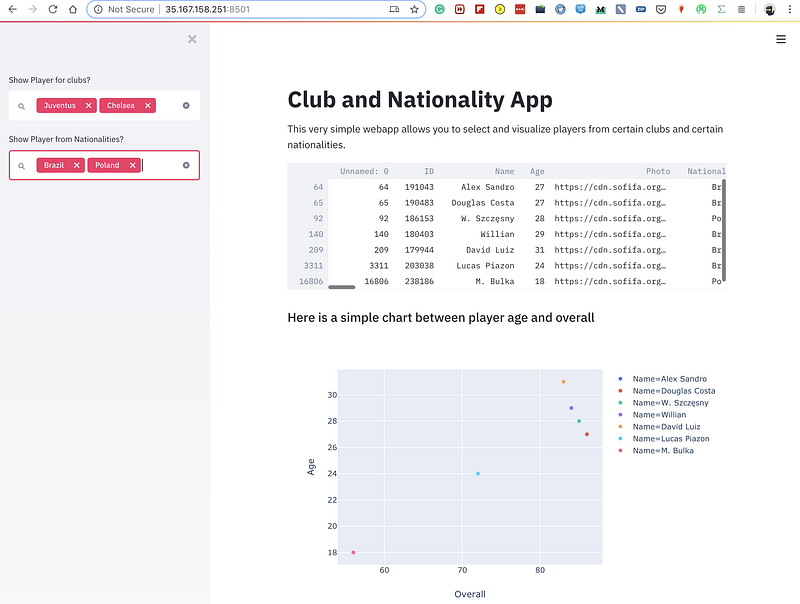
Task: Open the Streamlit hamburger menu
Action: [x=781, y=39]
